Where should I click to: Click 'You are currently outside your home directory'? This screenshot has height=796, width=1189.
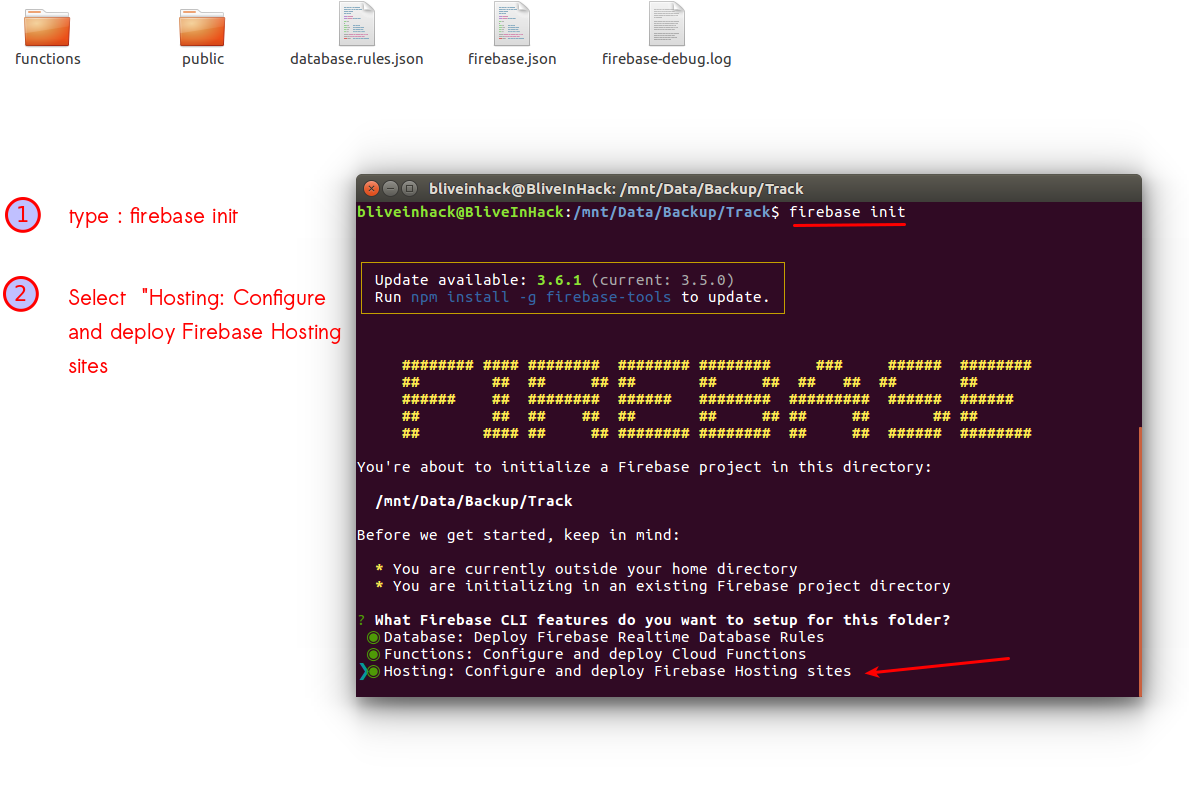594,569
